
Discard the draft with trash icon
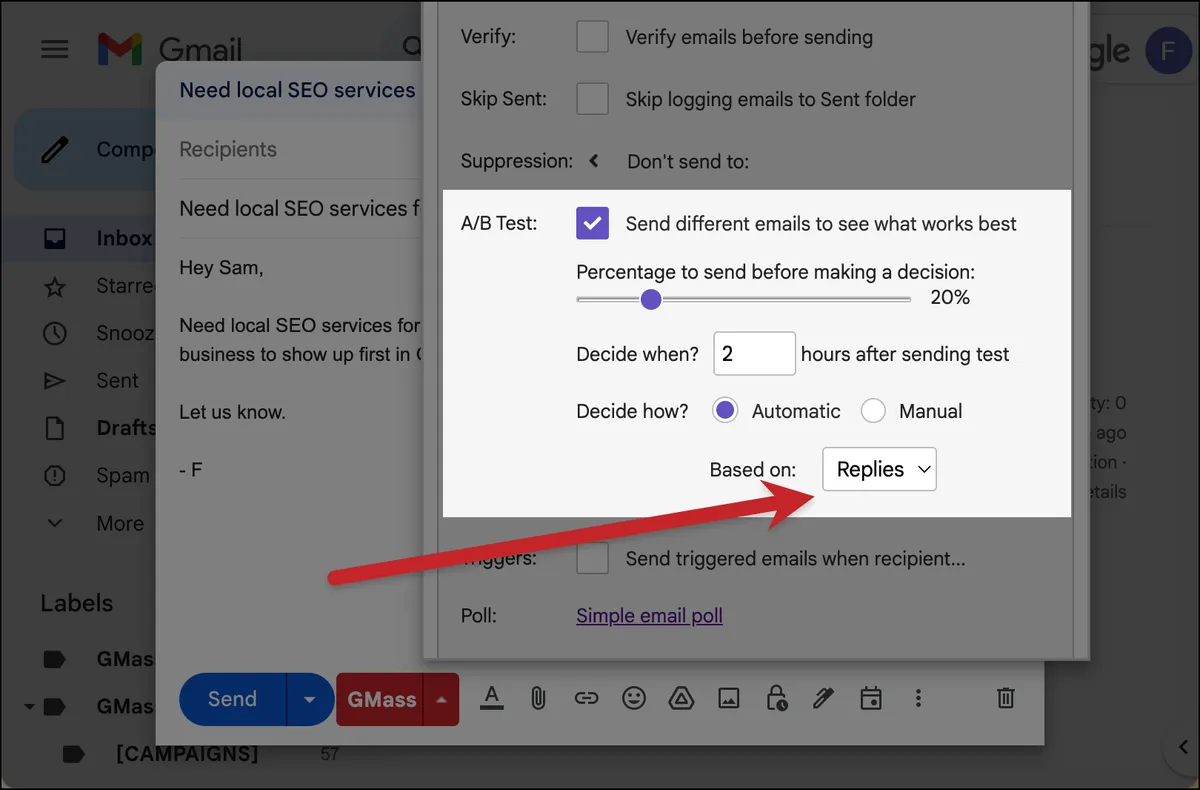coord(1007,698)
